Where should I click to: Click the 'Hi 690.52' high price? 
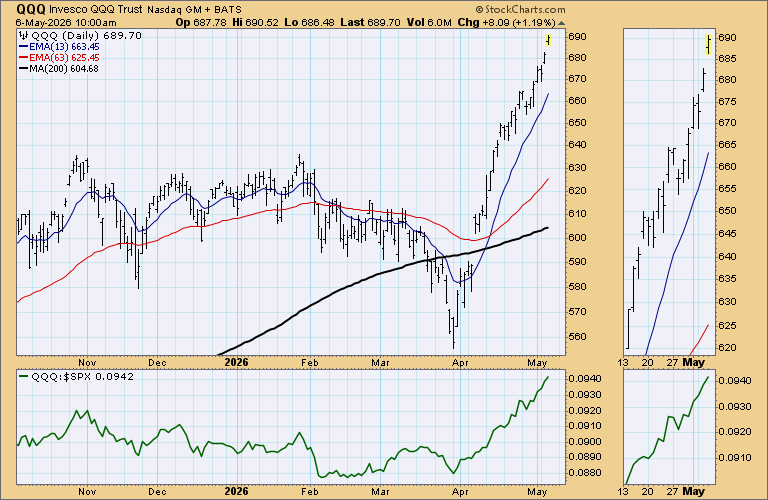(x=255, y=23)
